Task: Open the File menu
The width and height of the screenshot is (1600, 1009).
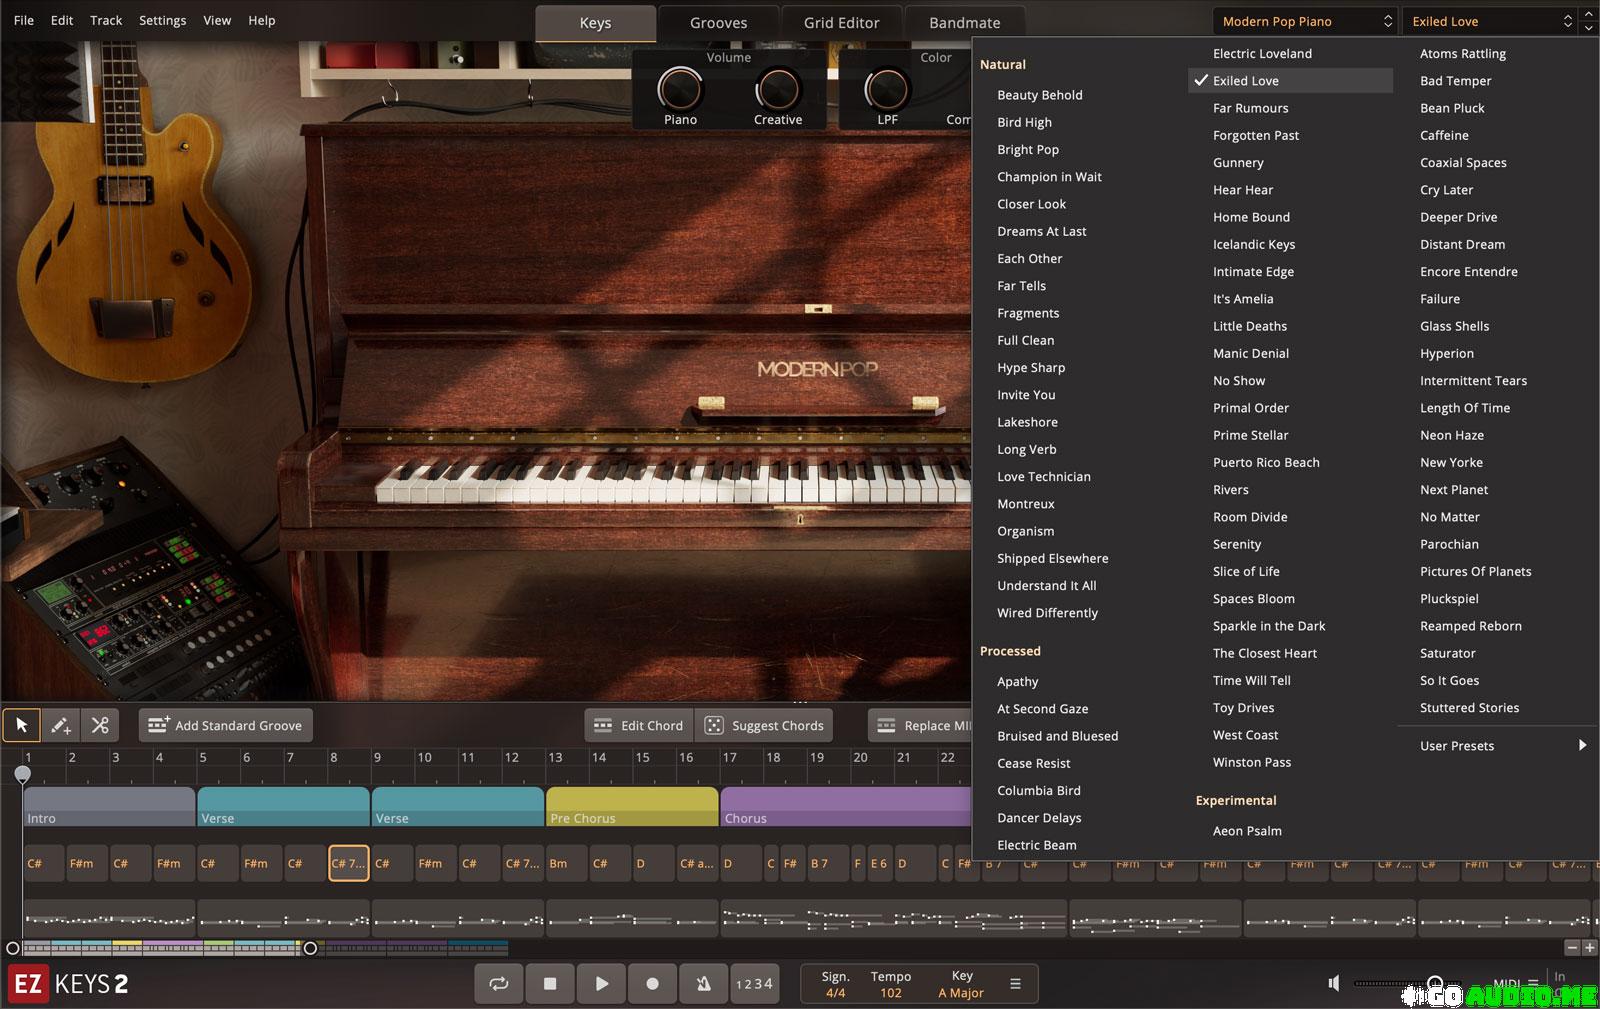Action: coord(24,20)
